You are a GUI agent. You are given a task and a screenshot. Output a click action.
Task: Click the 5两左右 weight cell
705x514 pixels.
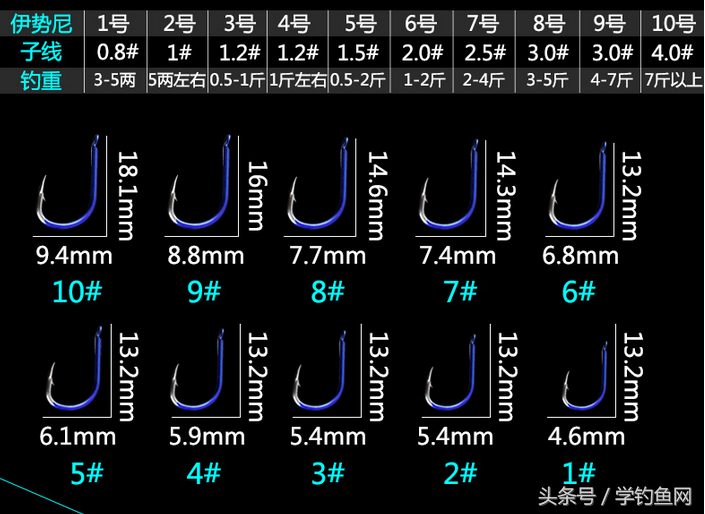[177, 81]
